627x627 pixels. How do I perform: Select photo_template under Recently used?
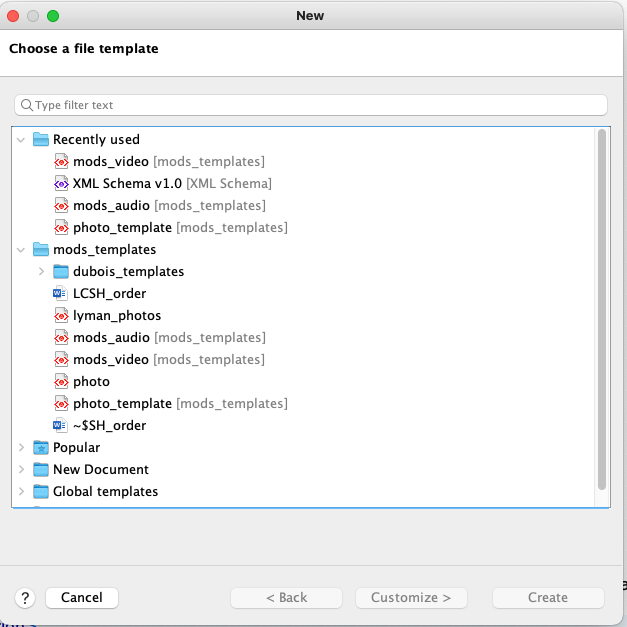[122, 228]
